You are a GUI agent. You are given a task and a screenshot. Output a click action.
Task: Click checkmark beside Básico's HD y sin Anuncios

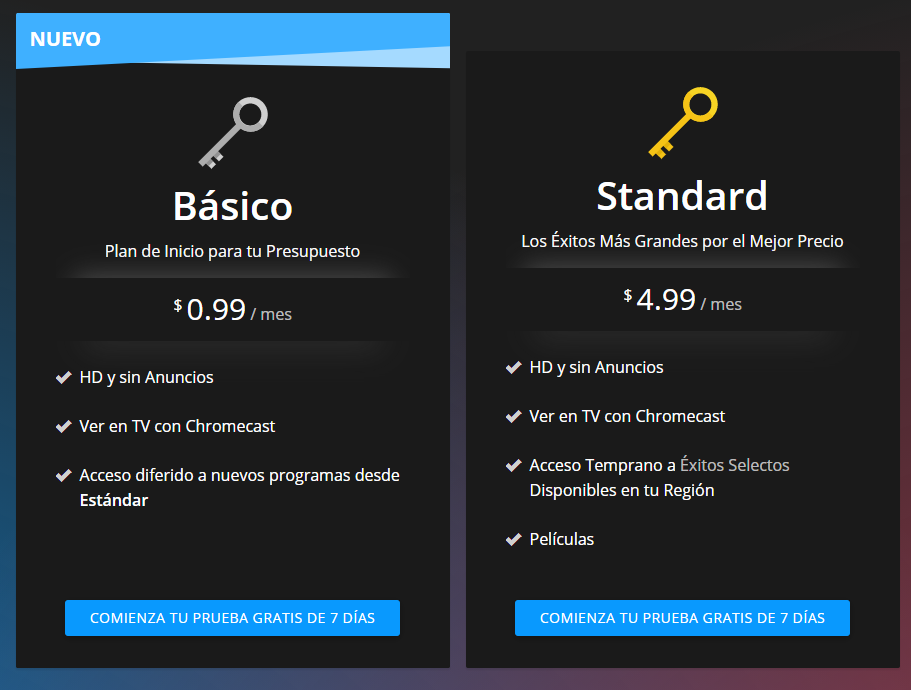click(x=63, y=377)
